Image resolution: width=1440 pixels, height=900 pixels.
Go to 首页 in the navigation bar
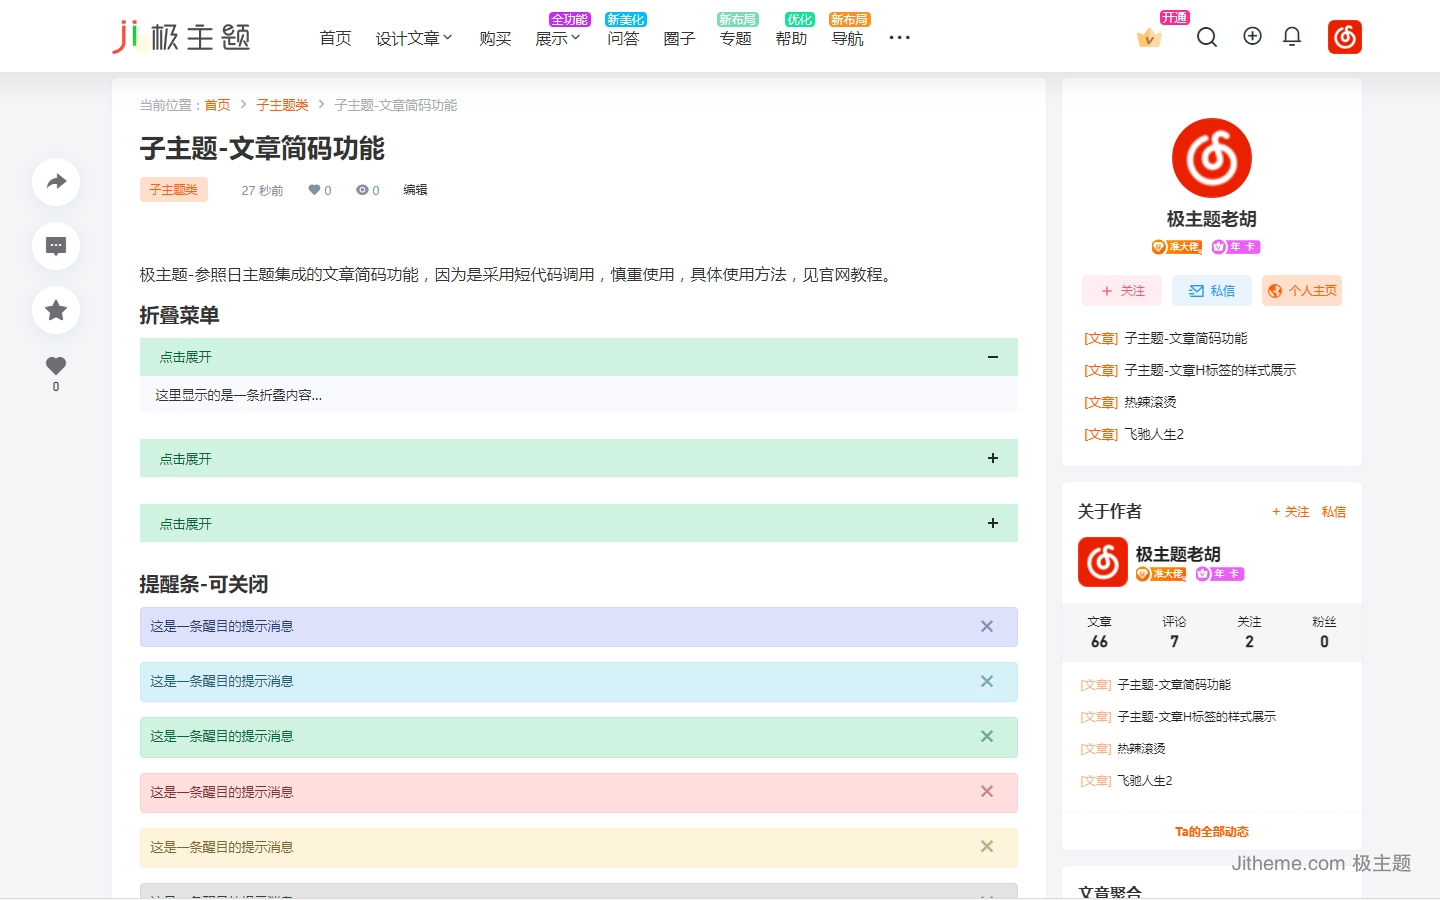(x=336, y=38)
